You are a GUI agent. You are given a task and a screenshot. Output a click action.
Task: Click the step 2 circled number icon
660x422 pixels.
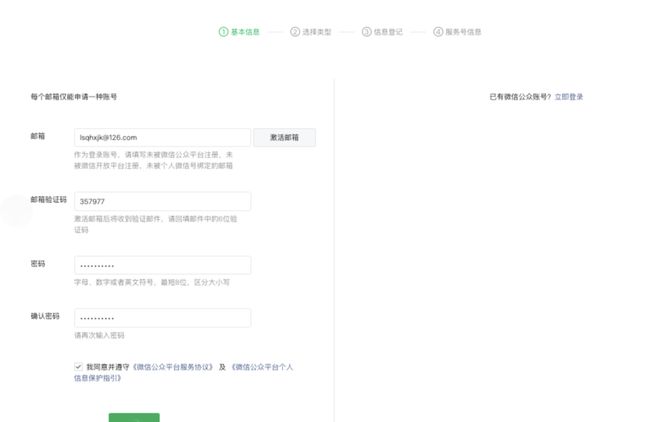coord(295,32)
